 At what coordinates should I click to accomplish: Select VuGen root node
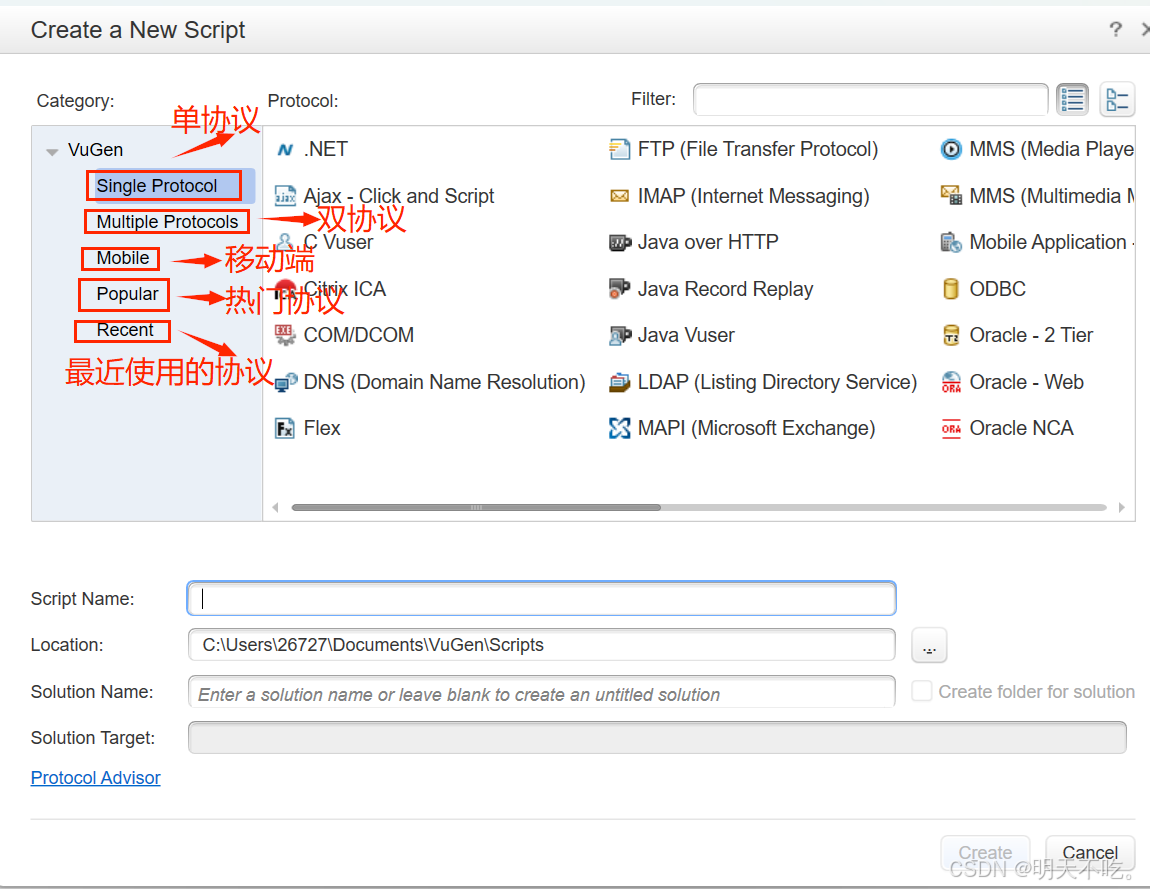[x=95, y=150]
